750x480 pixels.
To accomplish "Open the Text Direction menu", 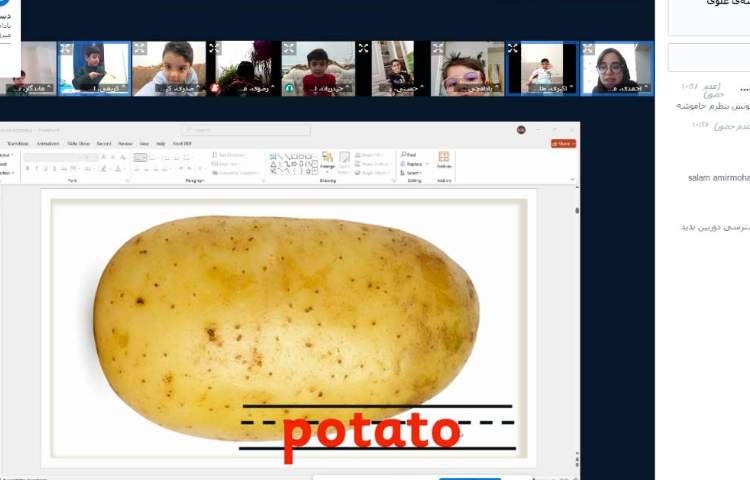I will 228,155.
